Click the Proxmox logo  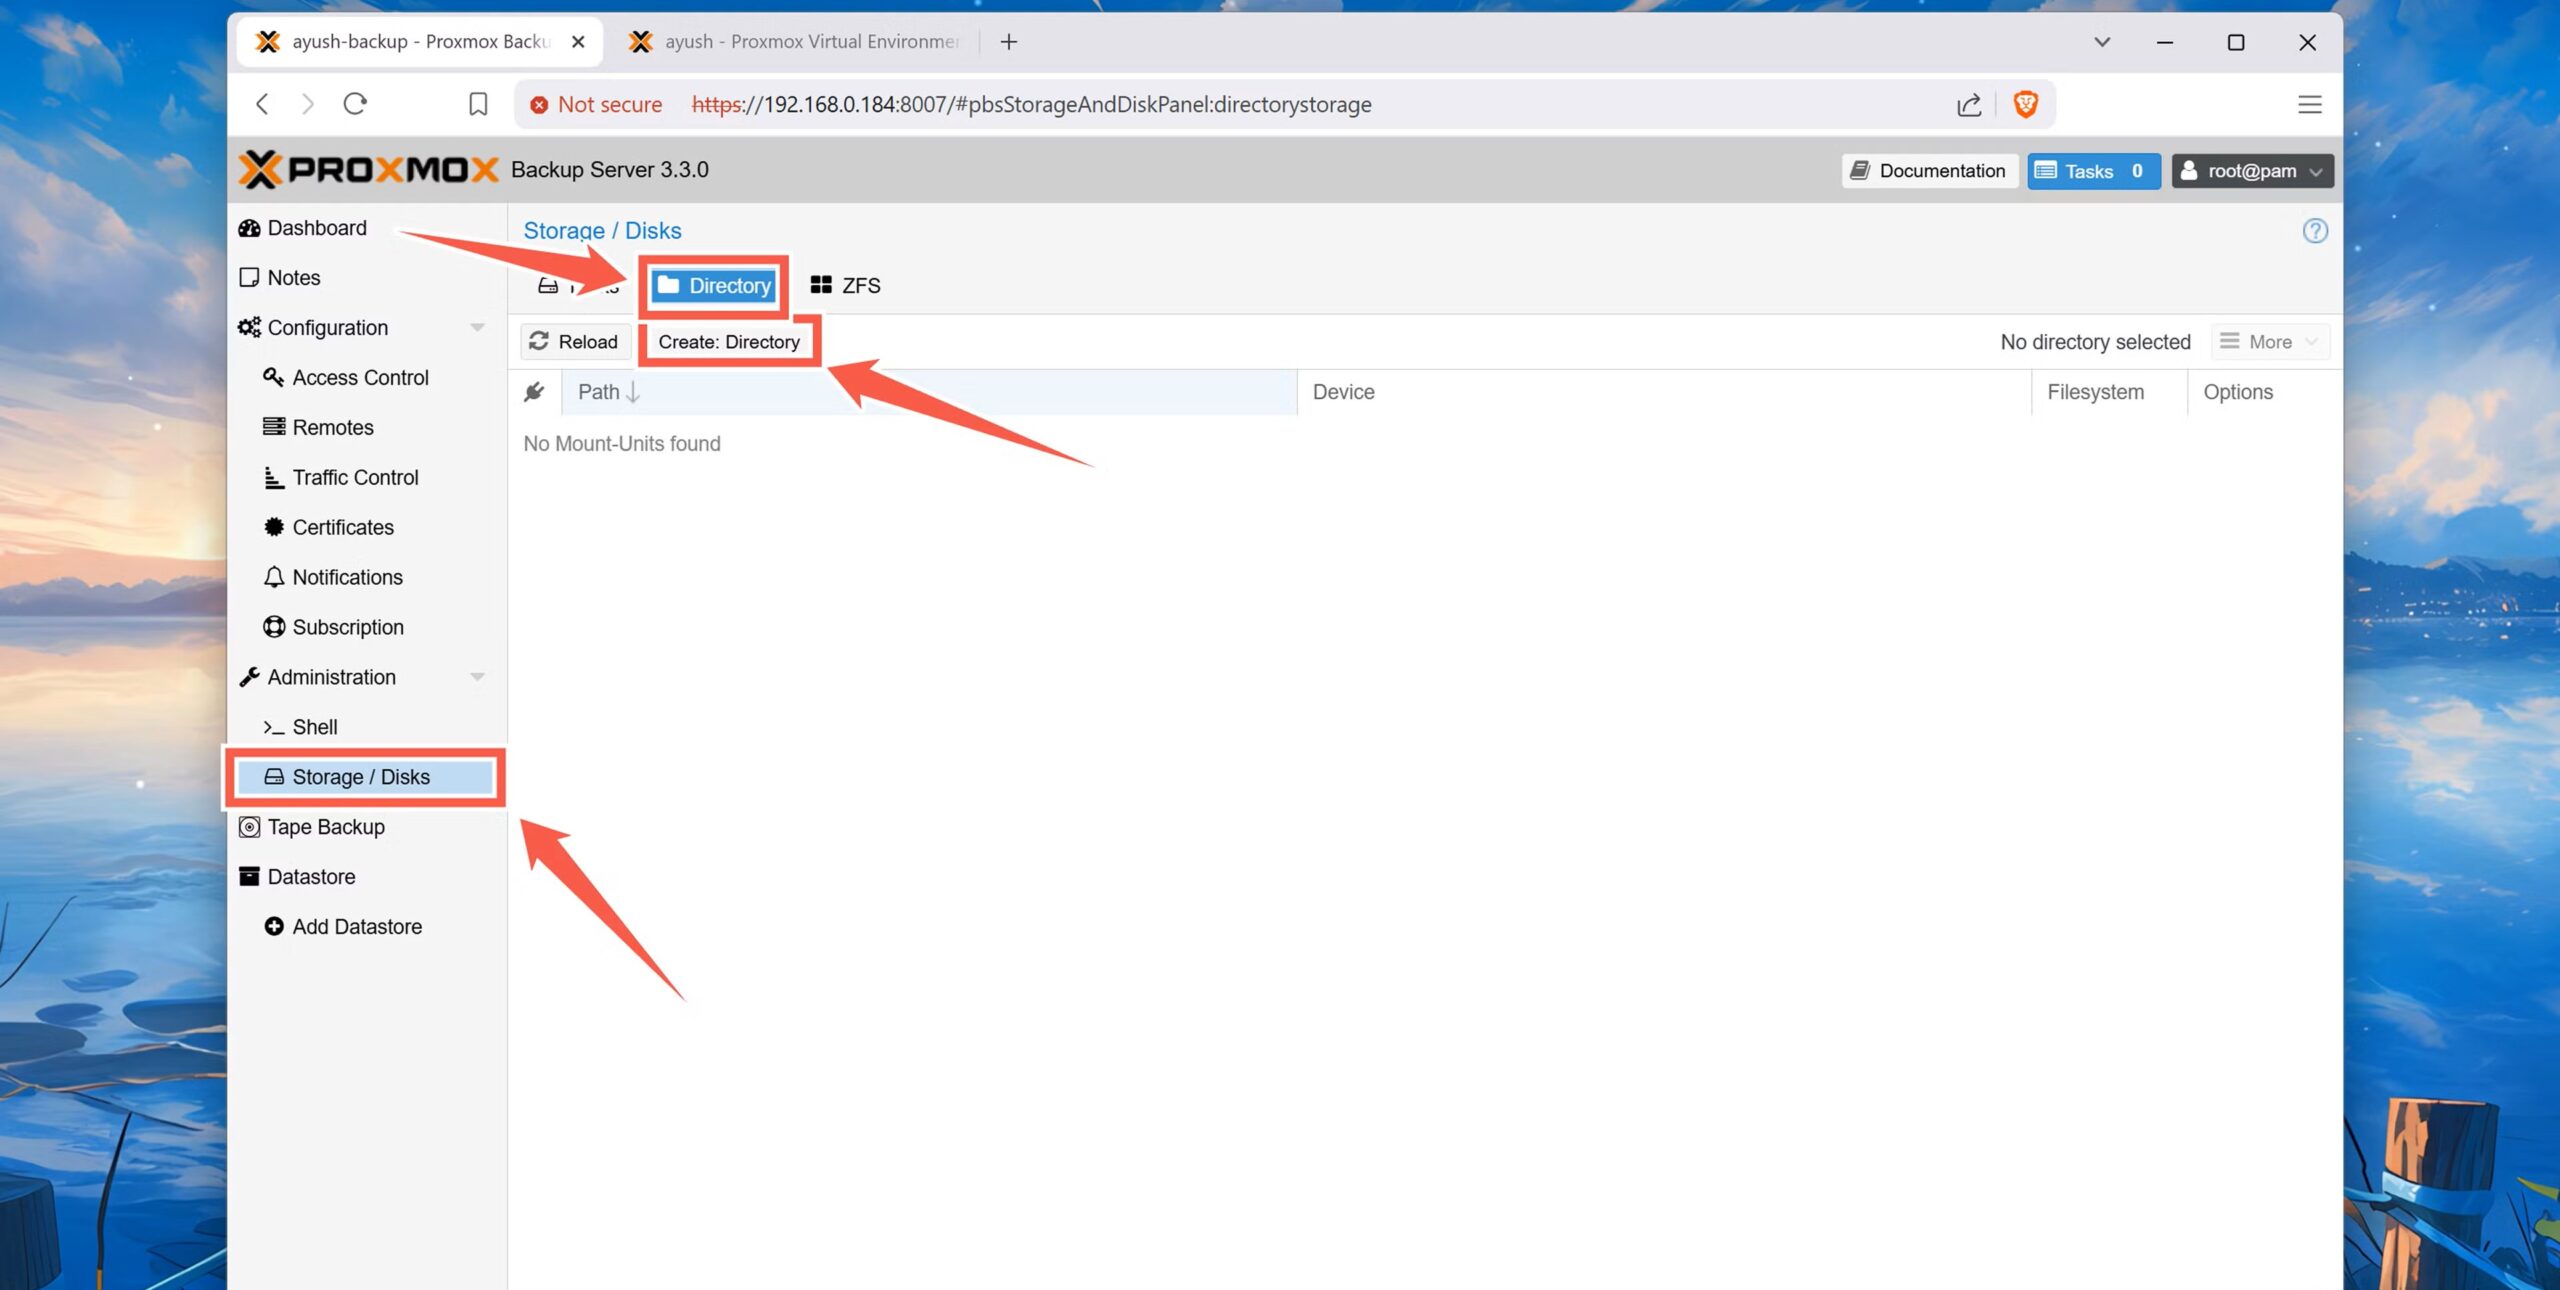[x=368, y=170]
